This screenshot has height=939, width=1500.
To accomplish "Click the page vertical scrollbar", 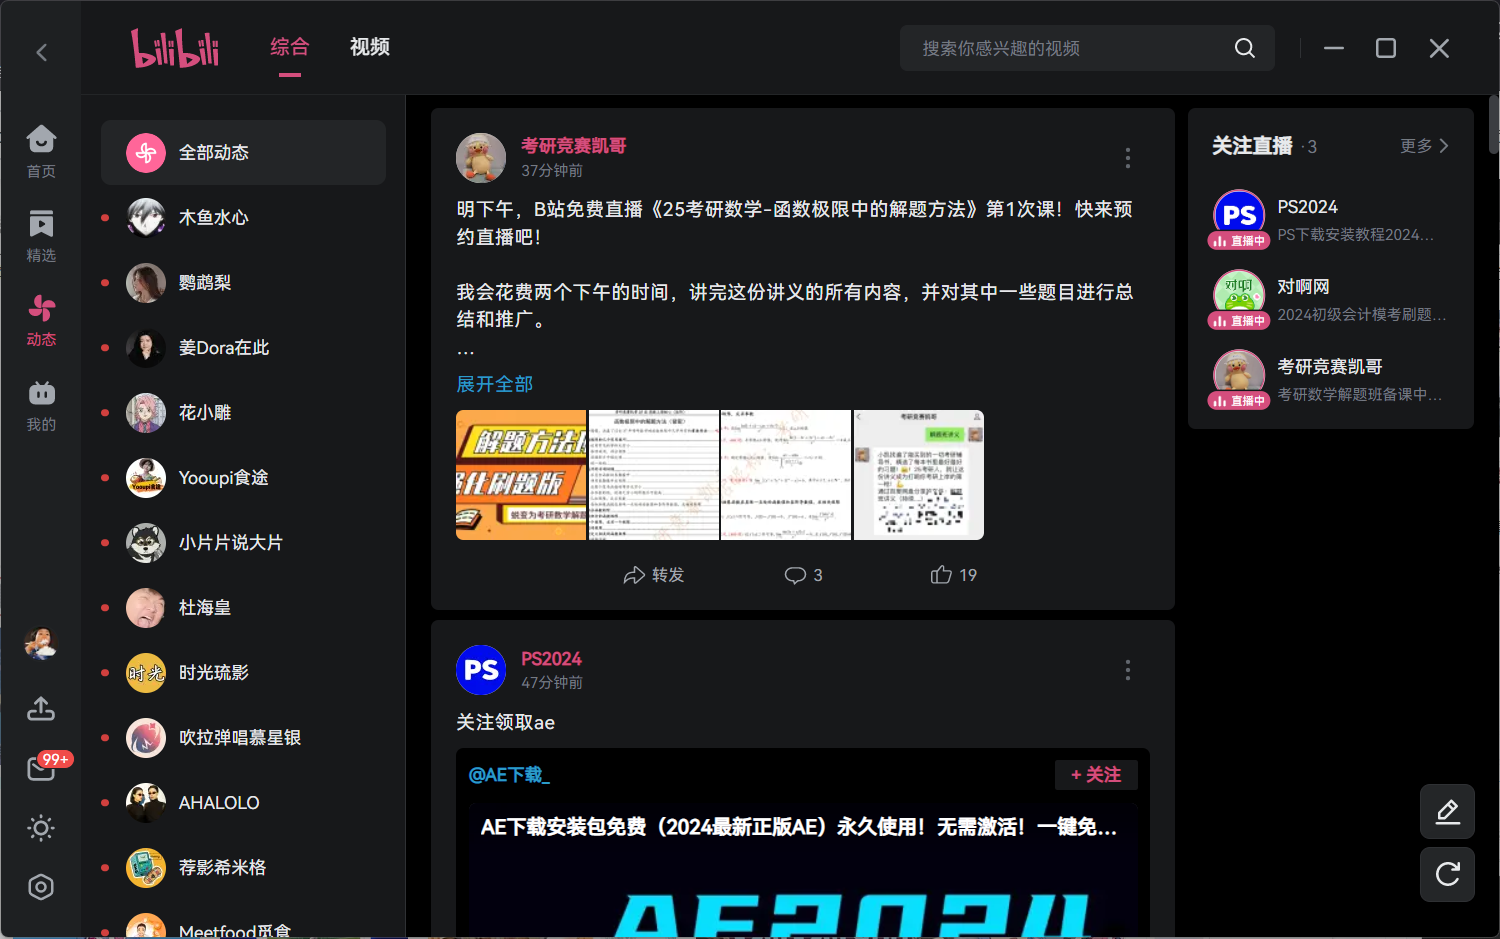I will point(1494,124).
